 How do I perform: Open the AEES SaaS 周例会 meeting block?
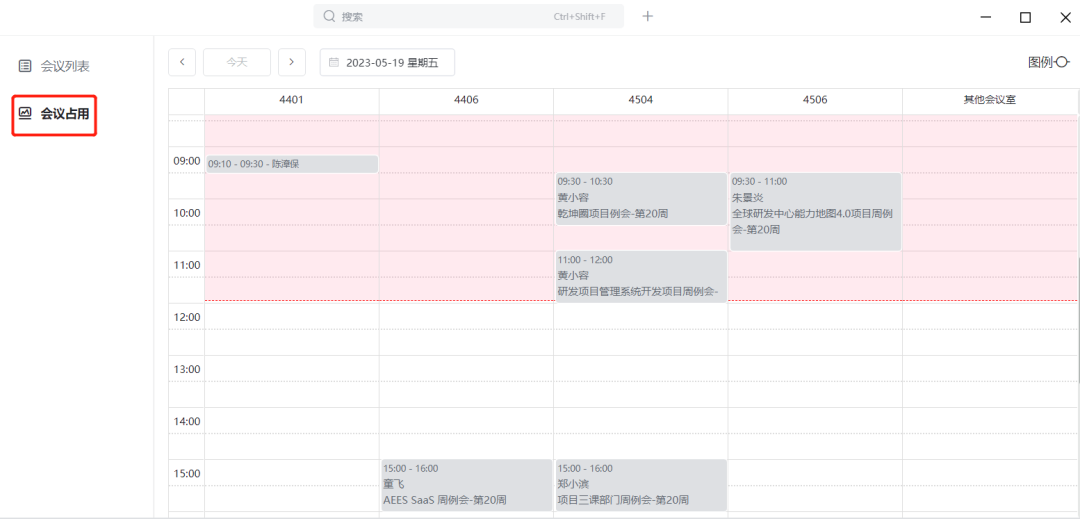pyautogui.click(x=467, y=485)
